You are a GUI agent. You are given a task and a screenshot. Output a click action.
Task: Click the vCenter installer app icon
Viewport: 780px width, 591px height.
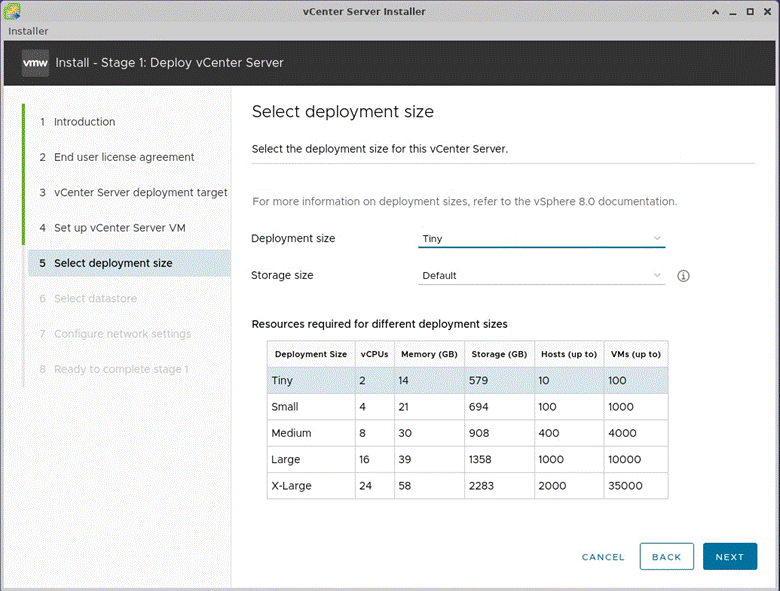pyautogui.click(x=12, y=11)
